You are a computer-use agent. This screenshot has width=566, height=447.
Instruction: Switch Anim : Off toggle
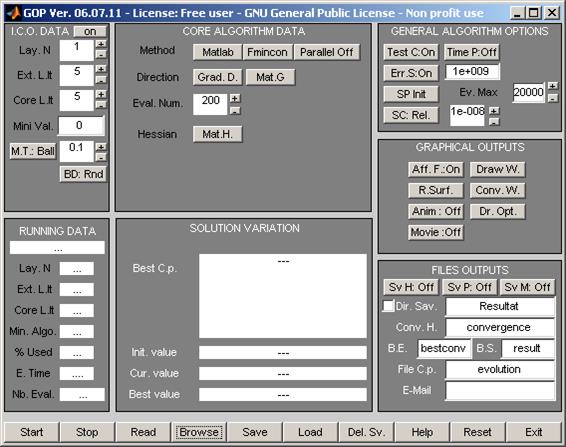[x=436, y=211]
